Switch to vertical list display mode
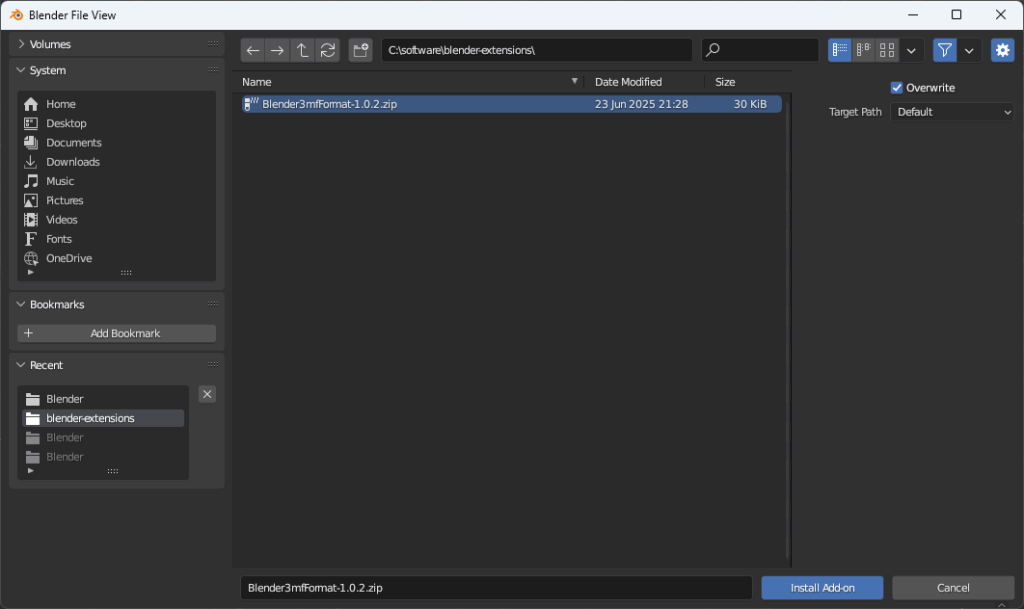 [x=840, y=50]
